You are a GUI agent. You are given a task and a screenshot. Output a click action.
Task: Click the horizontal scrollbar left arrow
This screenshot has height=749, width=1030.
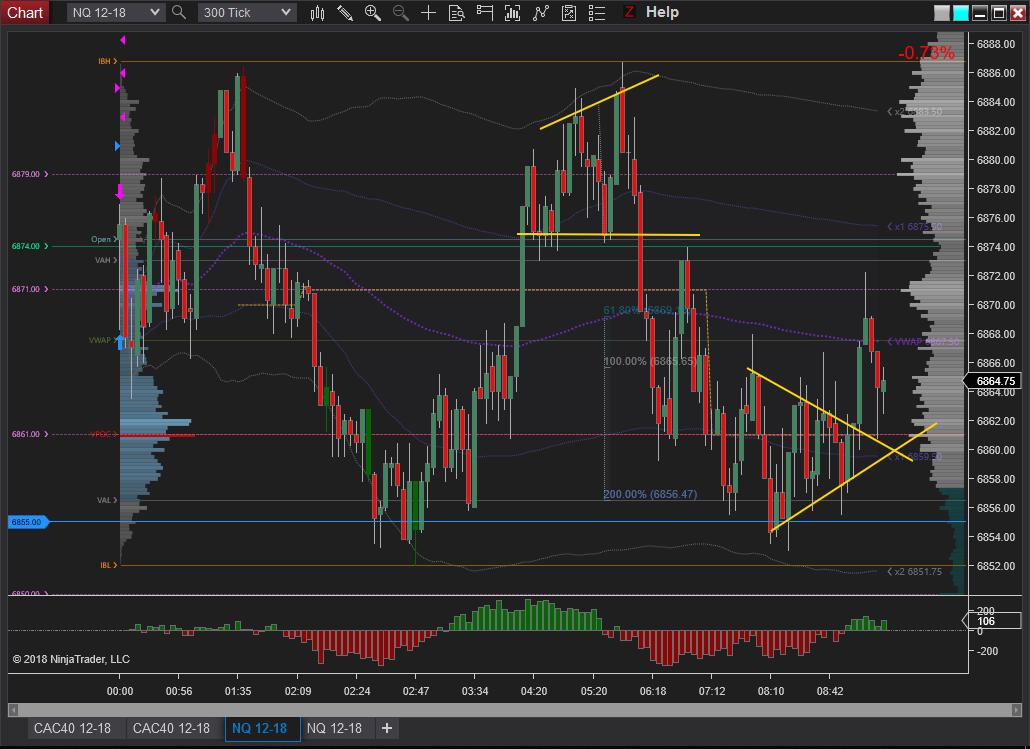coord(12,710)
